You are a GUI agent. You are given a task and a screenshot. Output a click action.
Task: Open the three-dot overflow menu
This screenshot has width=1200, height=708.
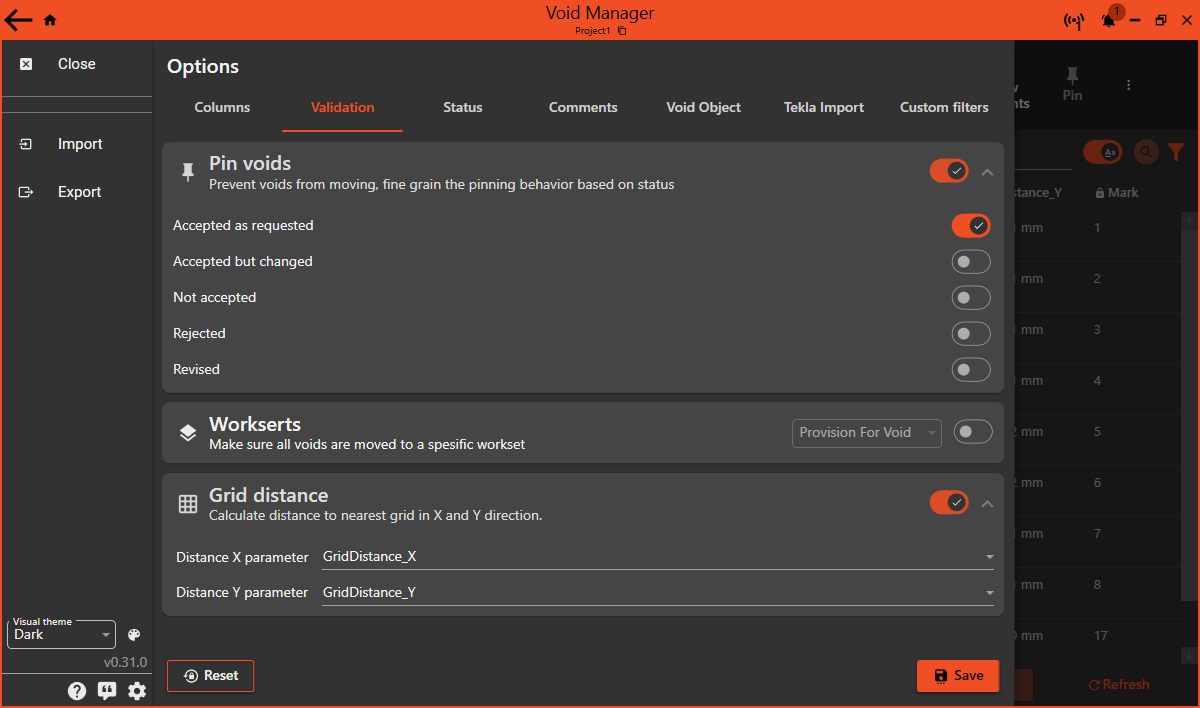point(1128,84)
